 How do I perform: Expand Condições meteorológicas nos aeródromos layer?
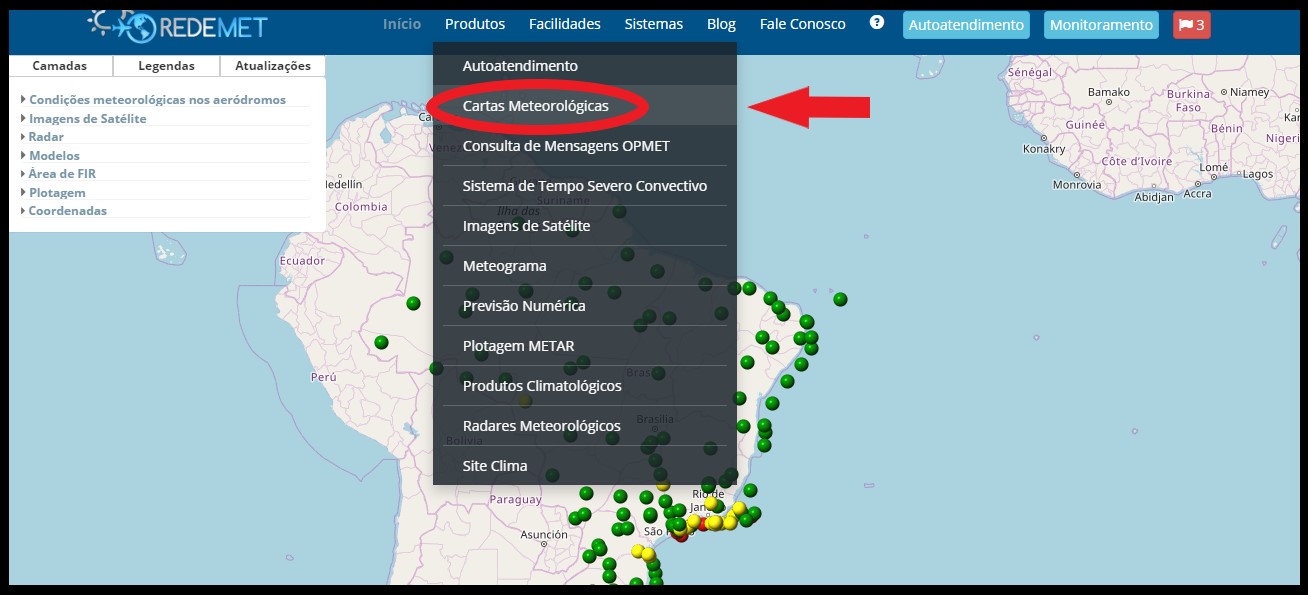click(x=157, y=100)
